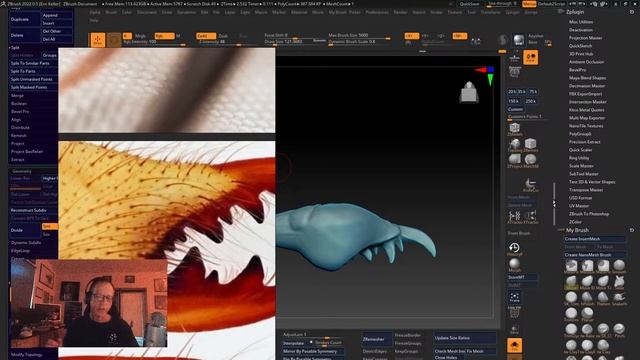Click the Split Masked Points button

coord(33,87)
